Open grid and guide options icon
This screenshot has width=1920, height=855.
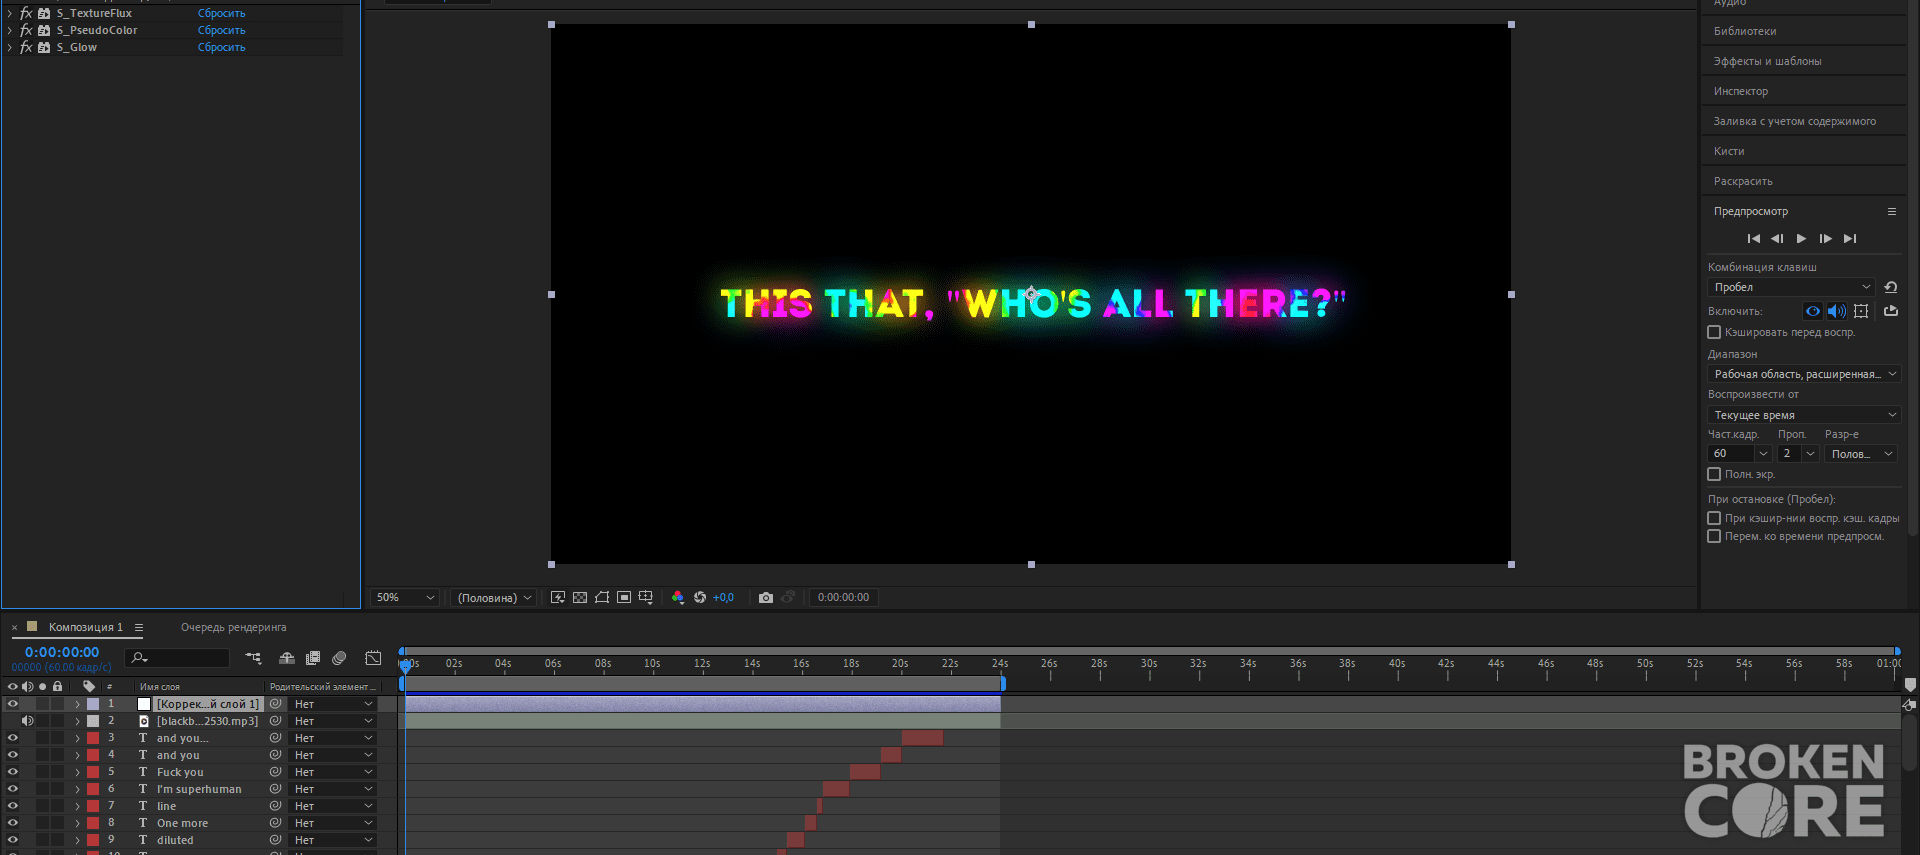[x=646, y=597]
